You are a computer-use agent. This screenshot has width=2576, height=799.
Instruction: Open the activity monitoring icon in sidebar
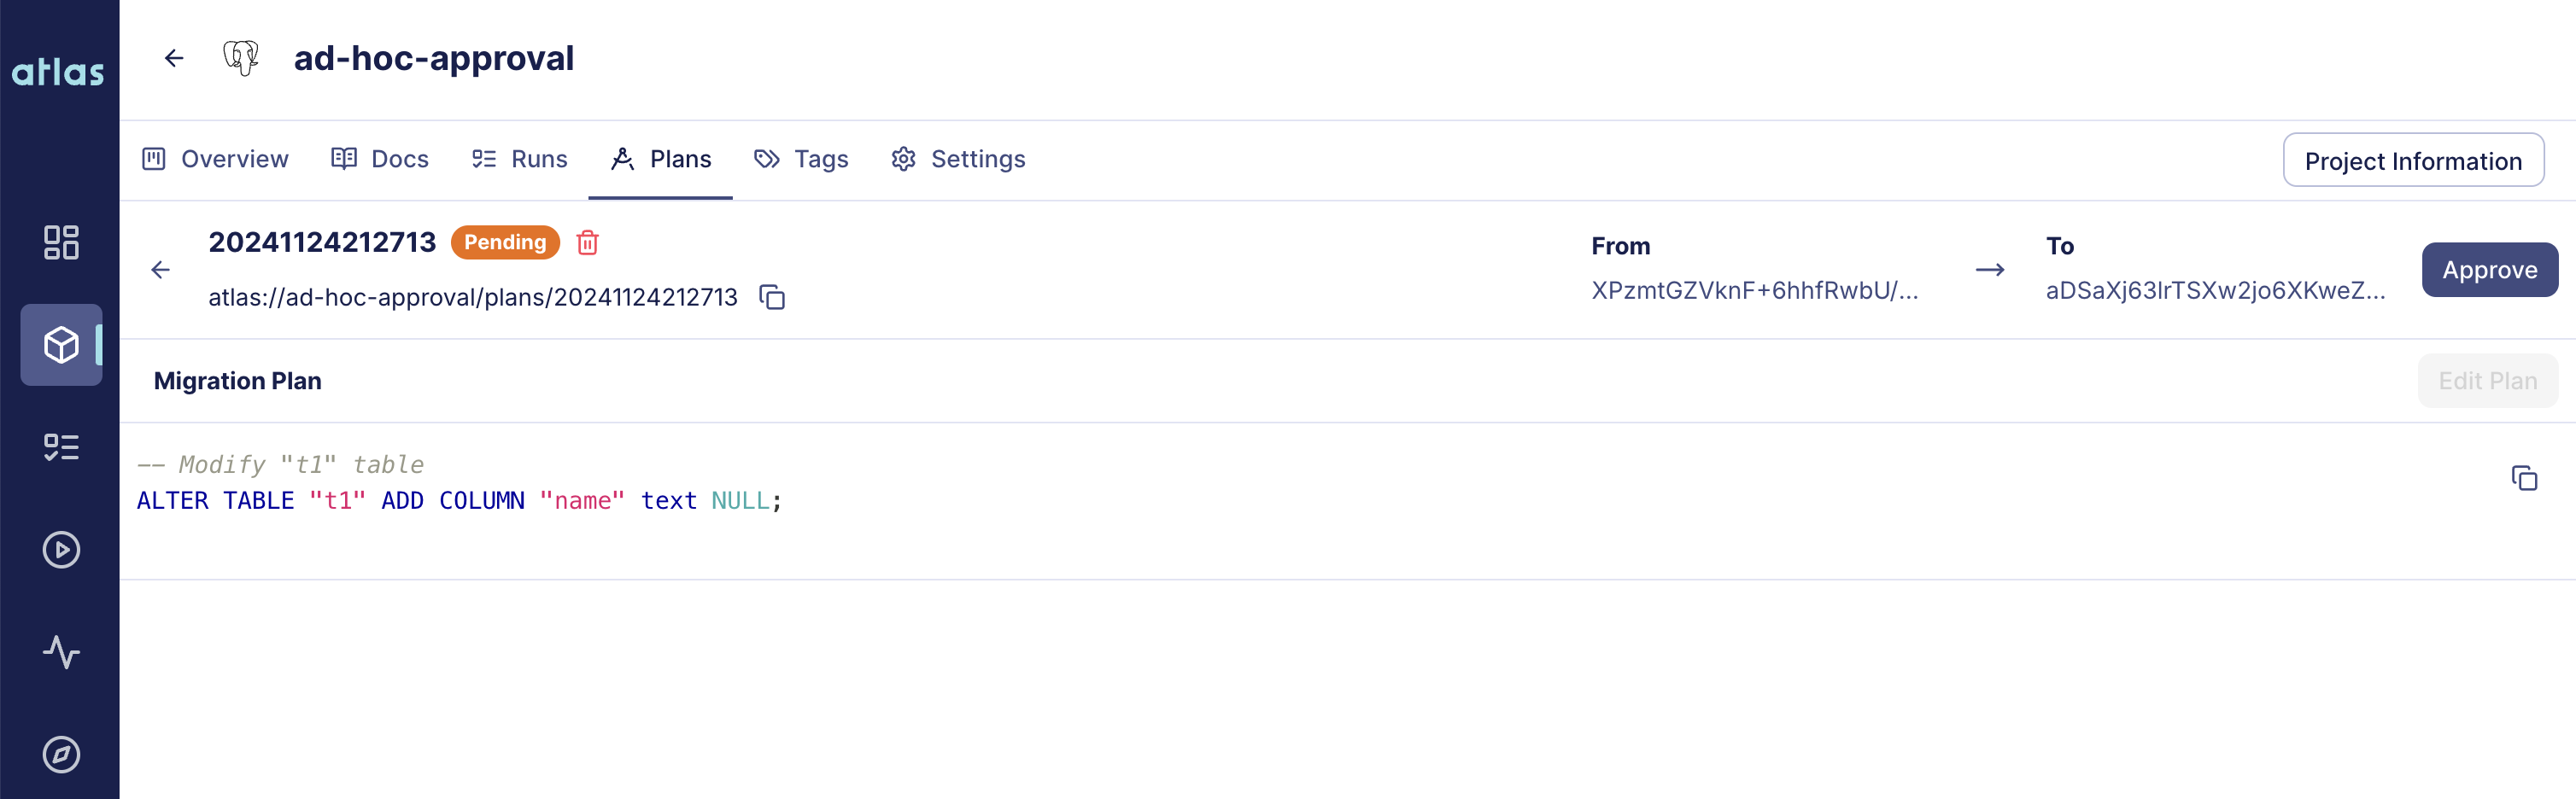pos(61,653)
